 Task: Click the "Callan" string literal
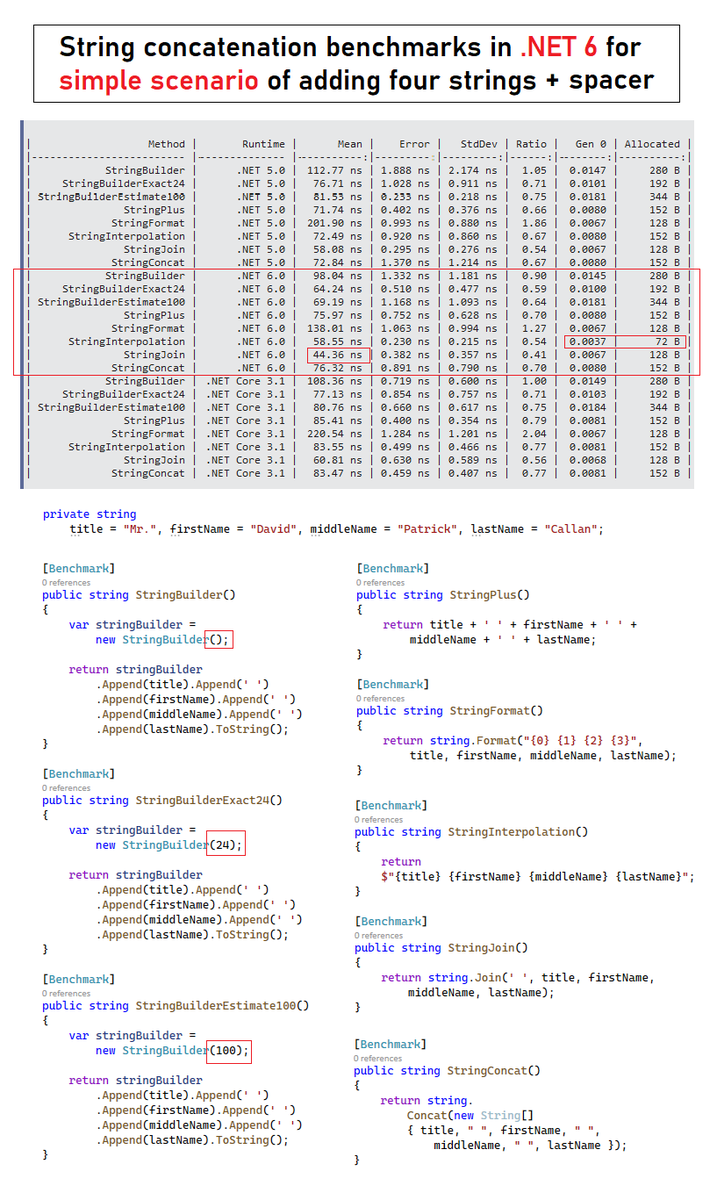(569, 529)
